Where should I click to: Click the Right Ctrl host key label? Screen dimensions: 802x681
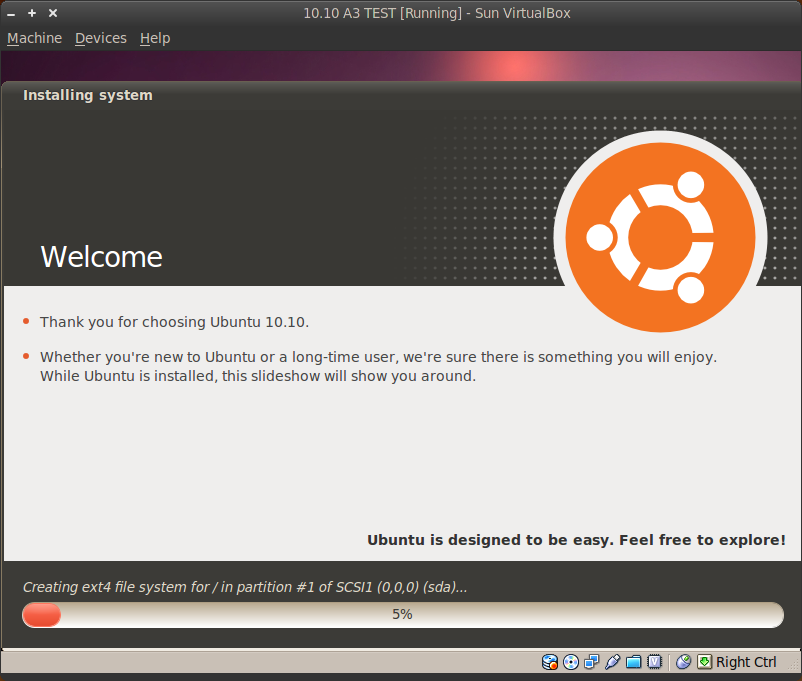pyautogui.click(x=746, y=662)
